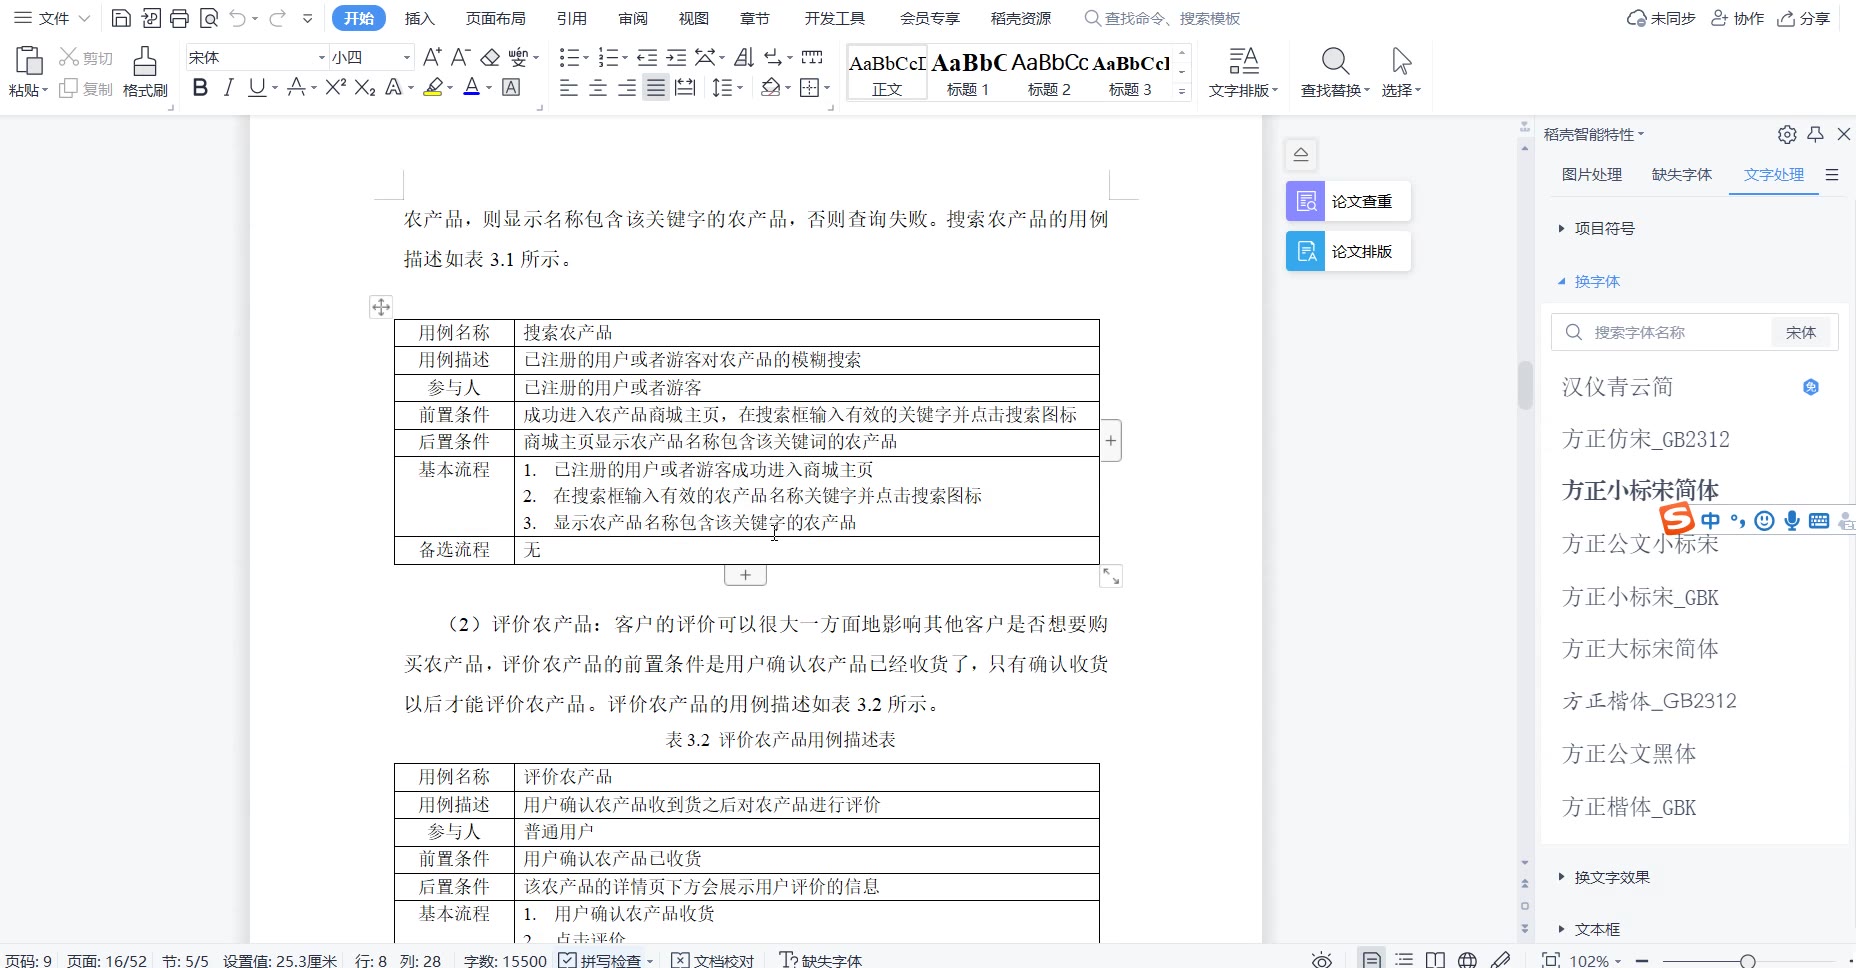Image resolution: width=1856 pixels, height=968 pixels.
Task: Open the font name dropdown showing 宋体
Action: pyautogui.click(x=322, y=57)
